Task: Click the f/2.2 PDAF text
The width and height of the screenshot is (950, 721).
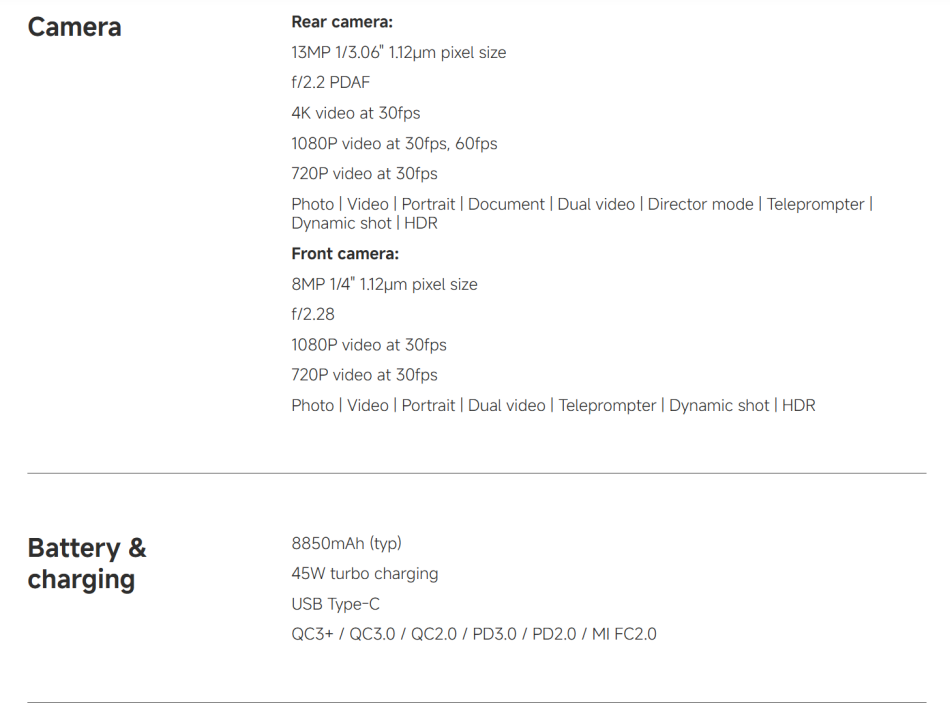Action: 330,83
